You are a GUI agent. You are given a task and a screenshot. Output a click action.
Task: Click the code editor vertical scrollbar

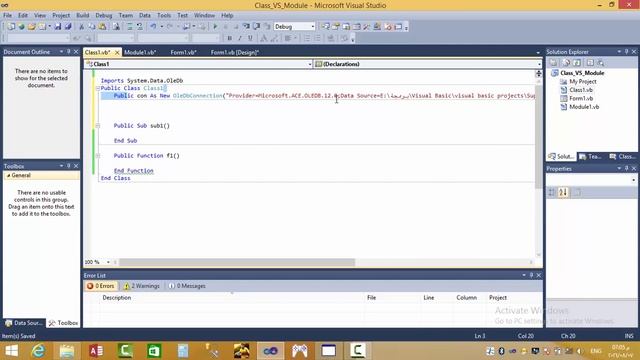click(x=538, y=137)
